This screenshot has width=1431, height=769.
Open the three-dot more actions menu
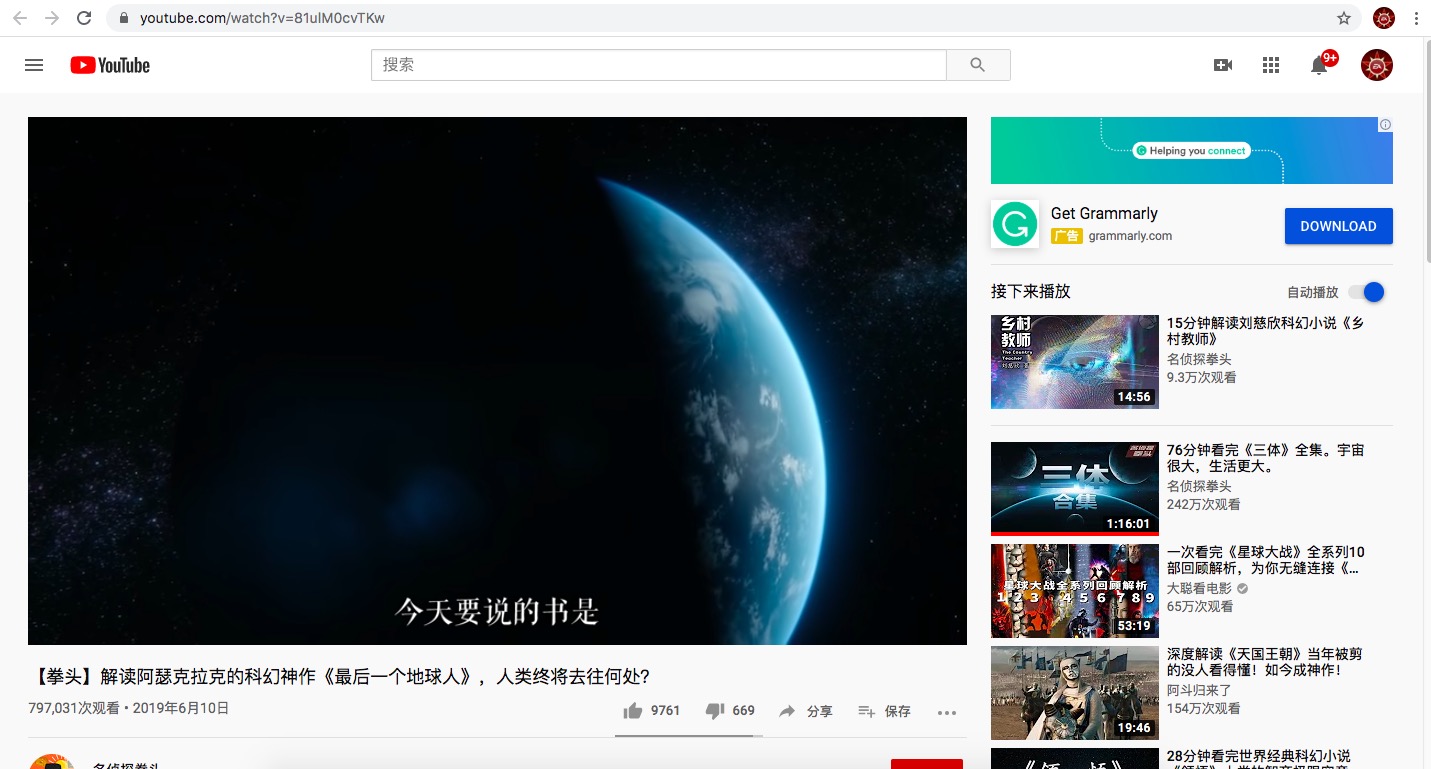click(x=947, y=712)
